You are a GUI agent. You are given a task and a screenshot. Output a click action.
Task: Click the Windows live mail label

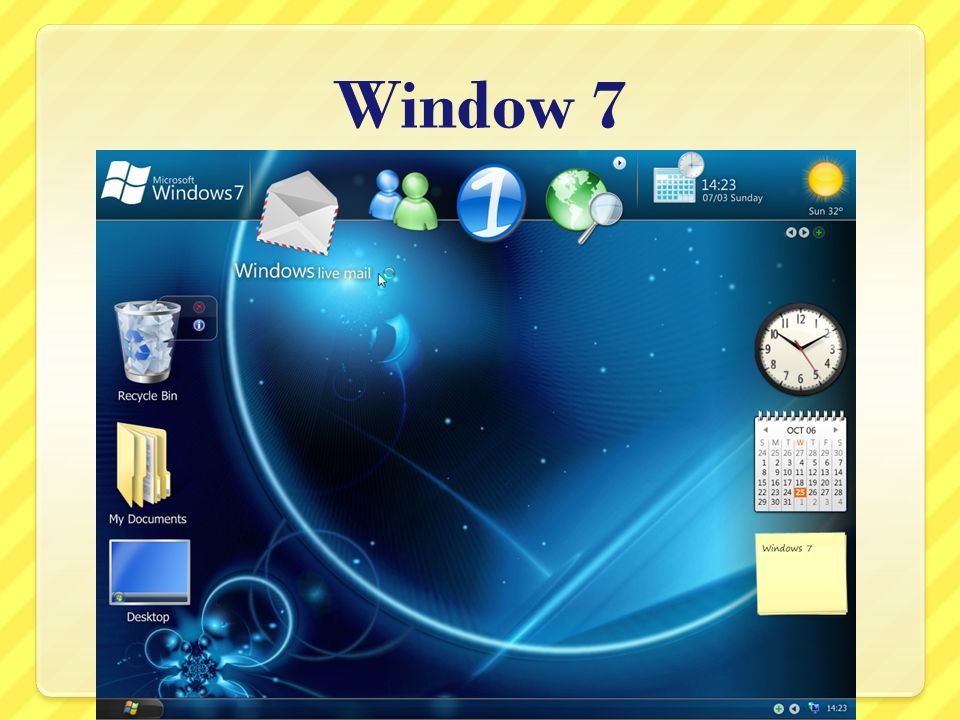[303, 271]
